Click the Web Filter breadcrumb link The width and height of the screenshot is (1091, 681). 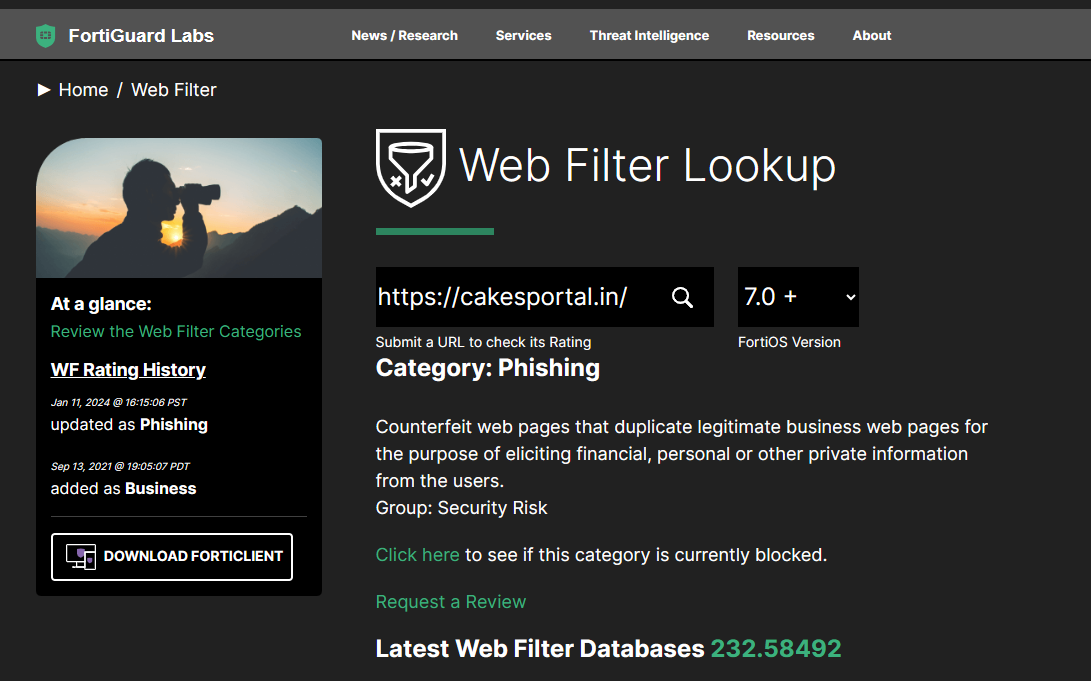click(x=174, y=90)
